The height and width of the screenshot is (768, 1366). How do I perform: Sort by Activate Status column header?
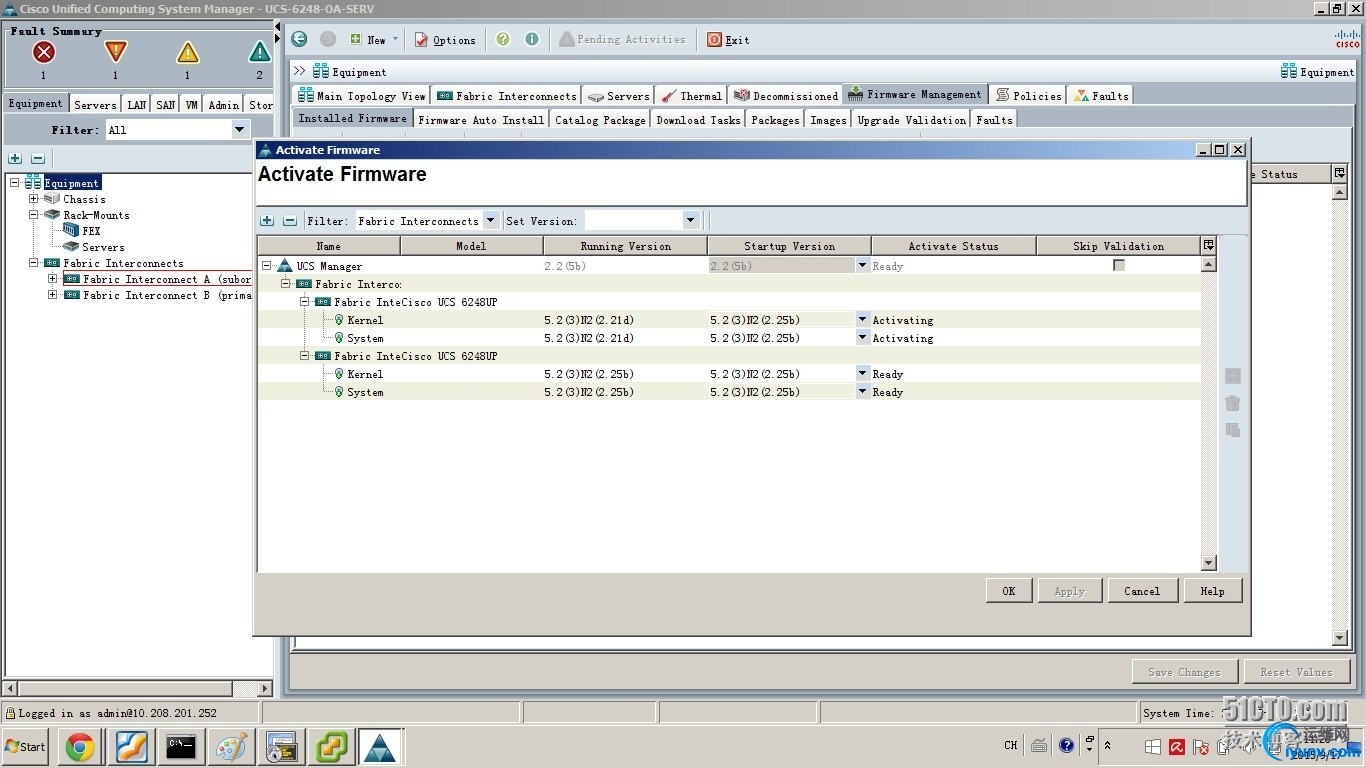(x=953, y=245)
